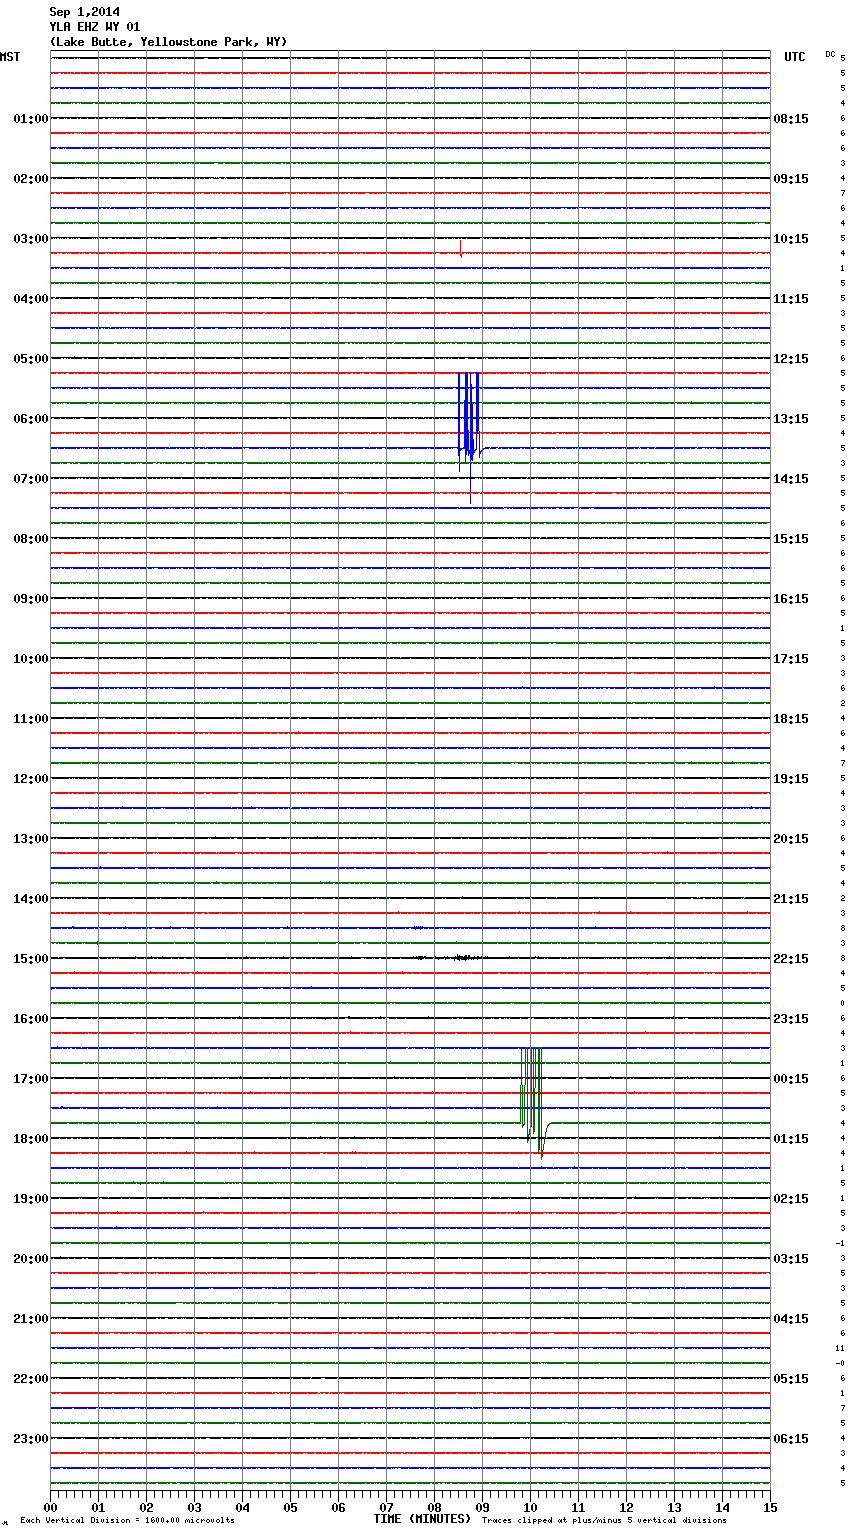Select the 12:00 MST hour label
This screenshot has height=1534, width=850.
tap(31, 779)
